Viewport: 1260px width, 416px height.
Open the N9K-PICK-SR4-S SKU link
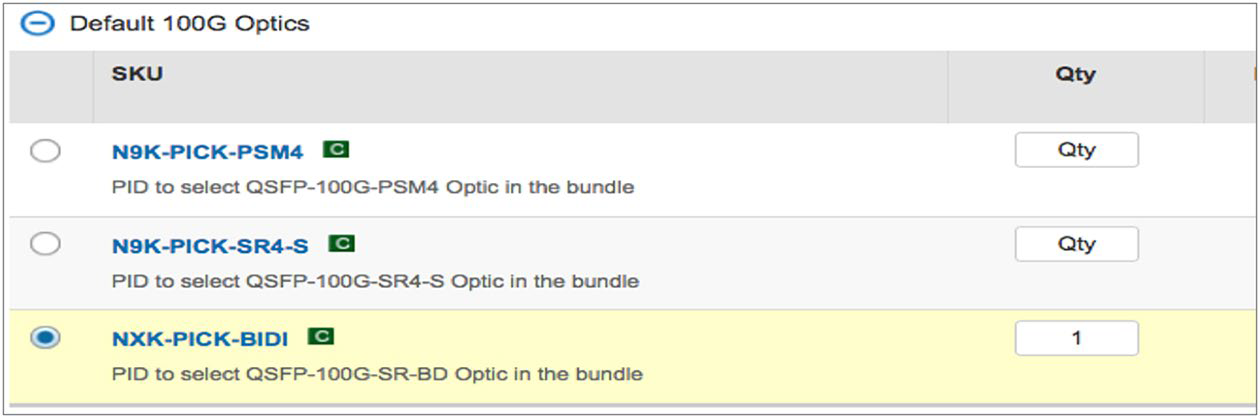click(x=210, y=246)
